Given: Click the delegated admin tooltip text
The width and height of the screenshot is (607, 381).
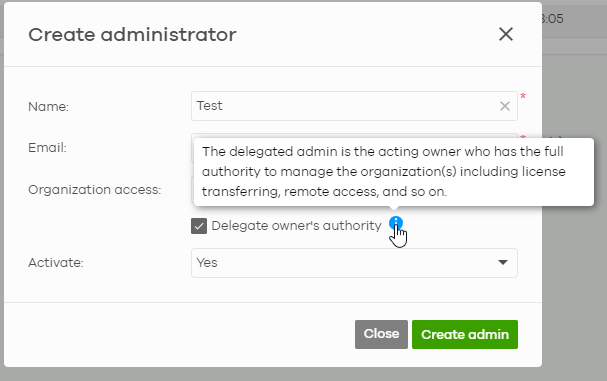Looking at the screenshot, I should click(x=384, y=172).
